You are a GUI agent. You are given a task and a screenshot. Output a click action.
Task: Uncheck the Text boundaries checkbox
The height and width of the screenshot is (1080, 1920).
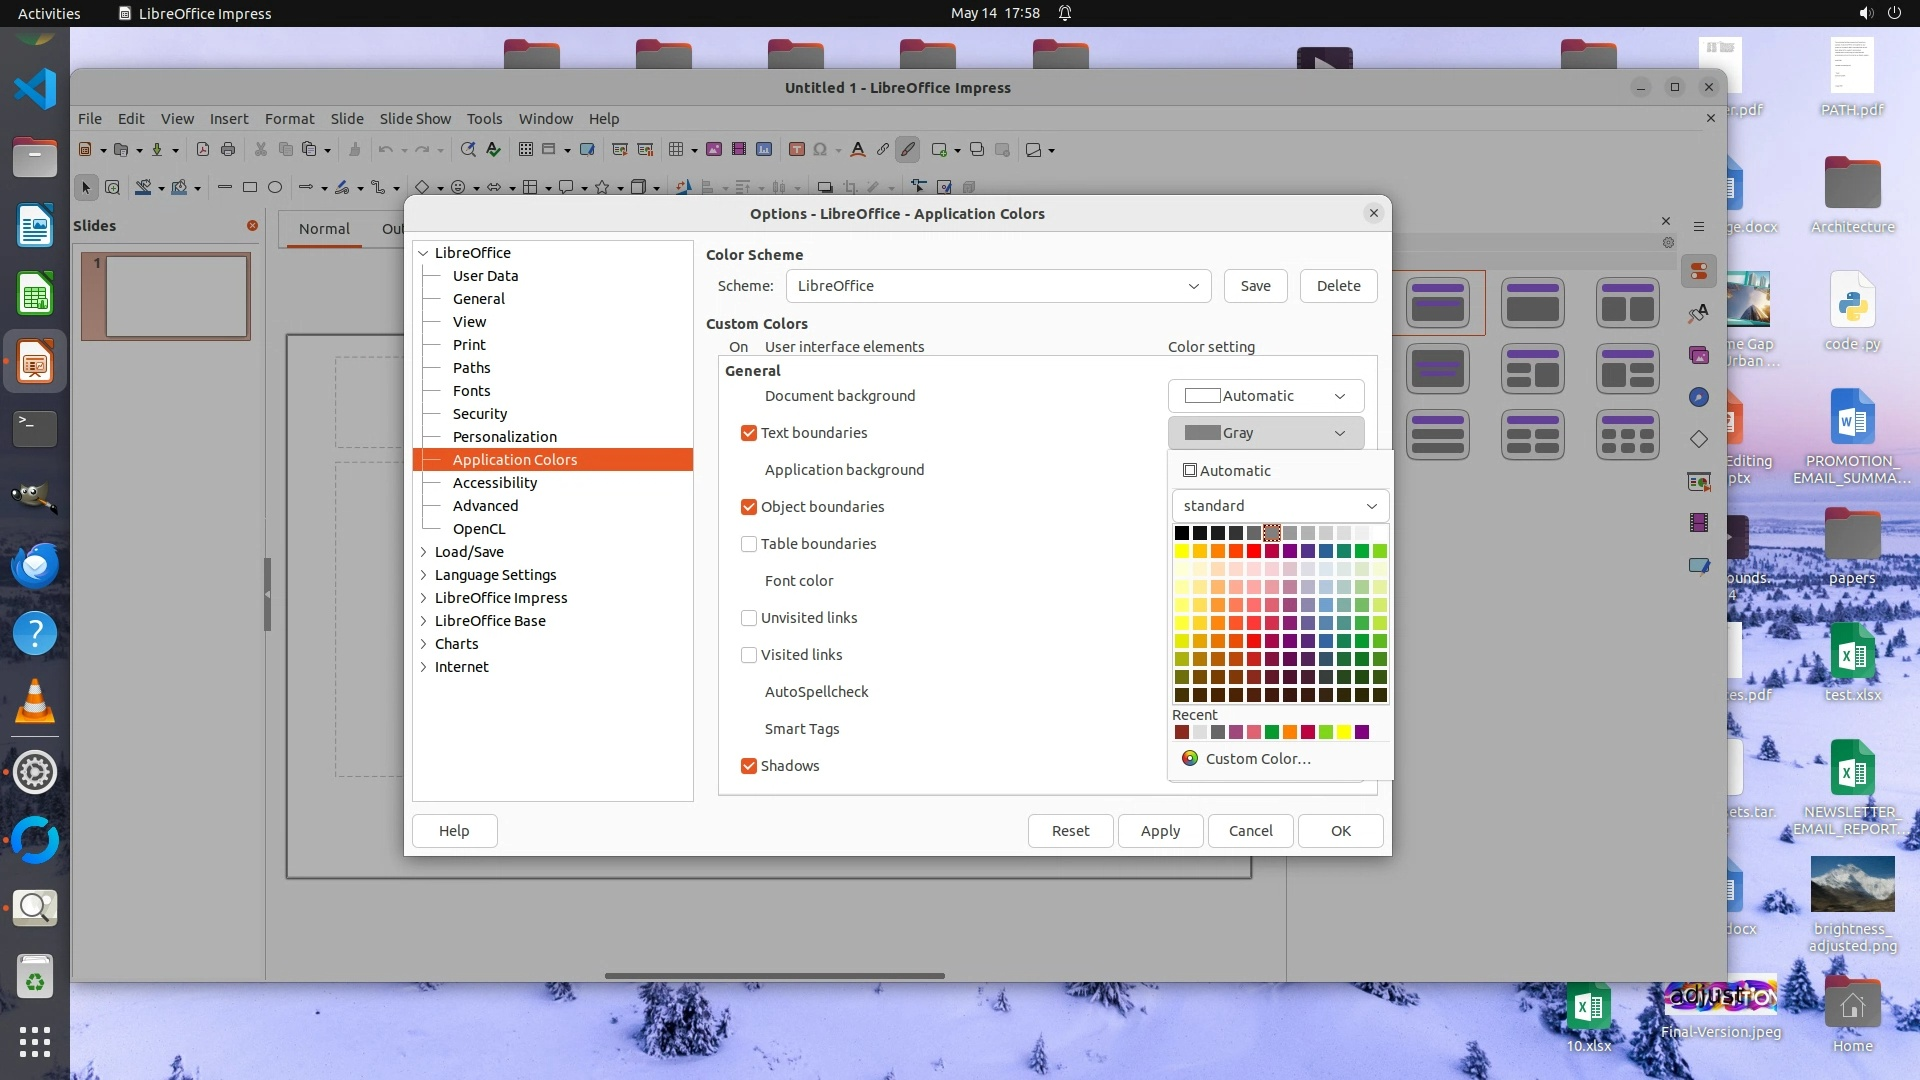748,433
